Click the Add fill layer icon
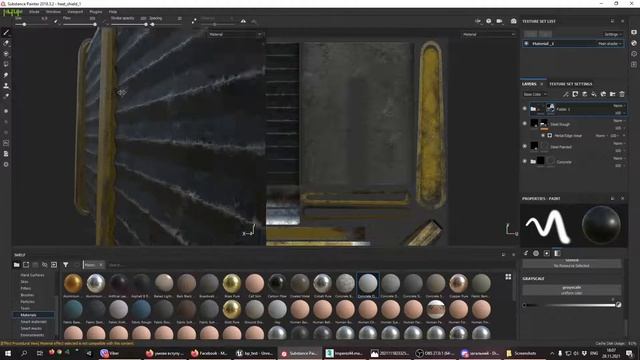Viewport: 640px width, 360px height. 594,94
